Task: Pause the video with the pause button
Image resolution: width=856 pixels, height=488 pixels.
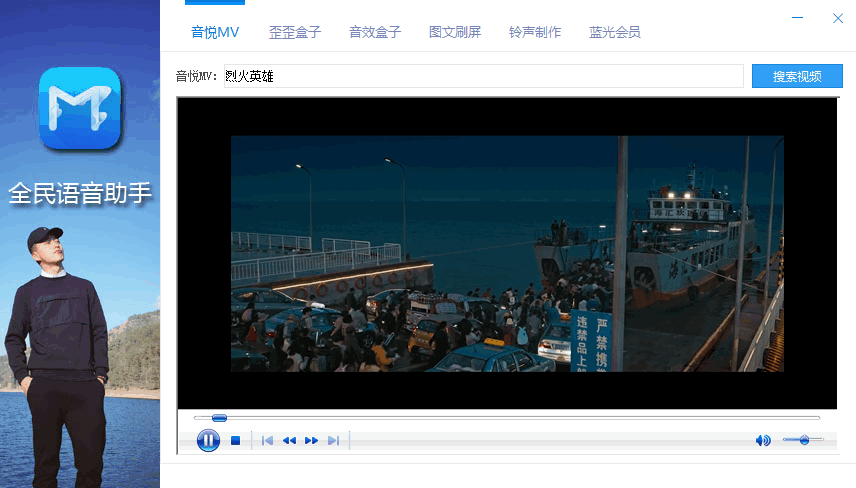Action: coord(208,440)
